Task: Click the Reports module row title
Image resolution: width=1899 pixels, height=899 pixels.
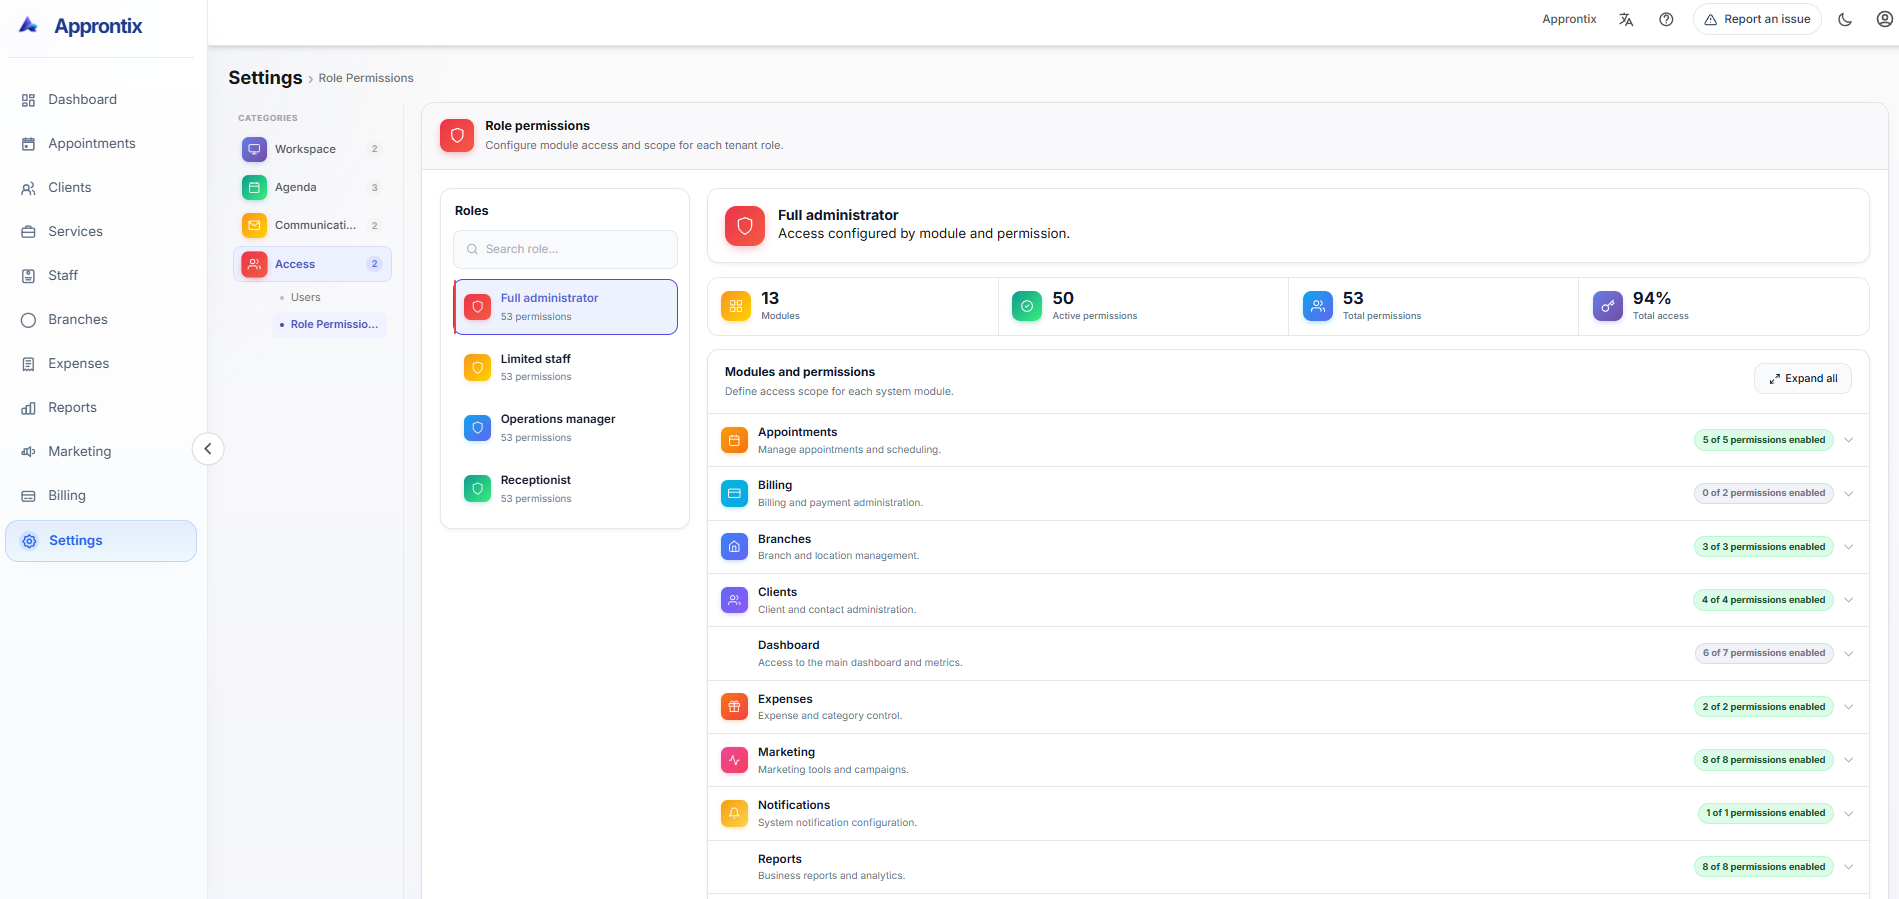Action: (x=780, y=859)
